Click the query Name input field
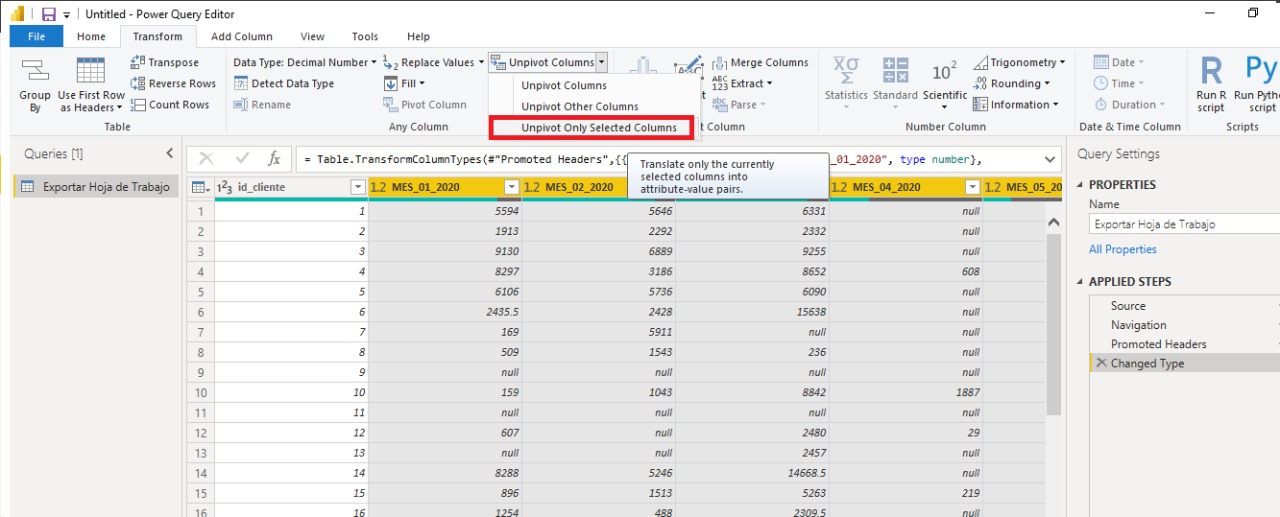 (1184, 225)
